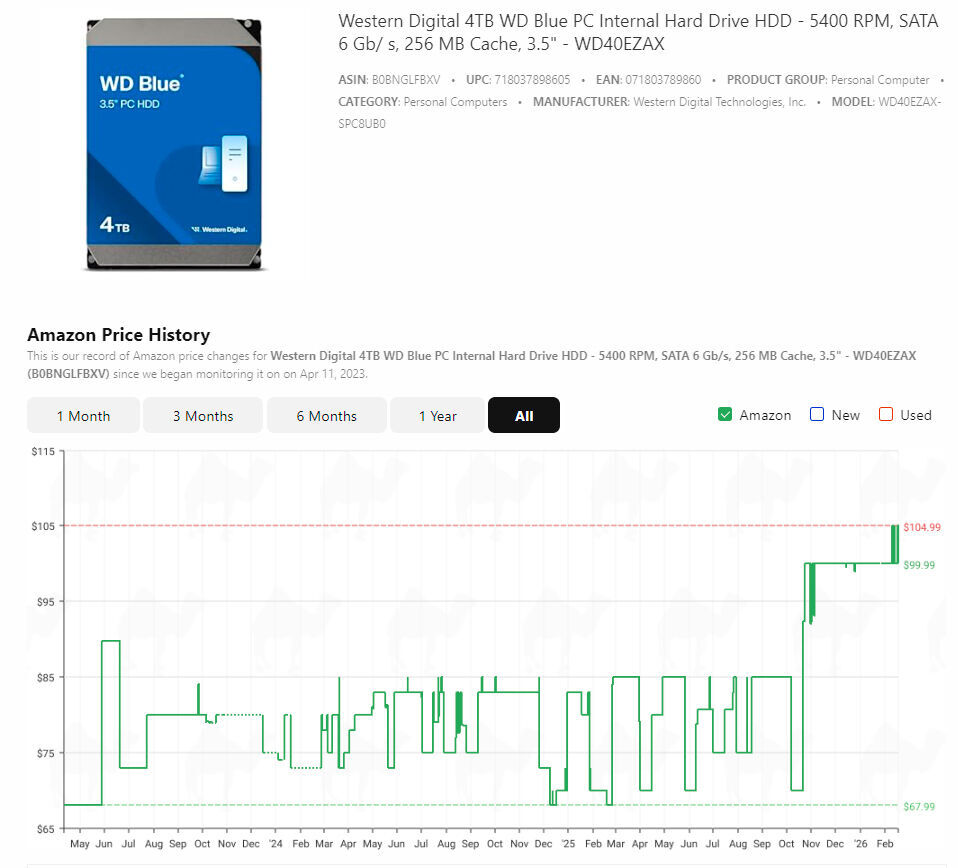Show the 6 Months price history
The width and height of the screenshot is (958, 868).
pos(326,416)
